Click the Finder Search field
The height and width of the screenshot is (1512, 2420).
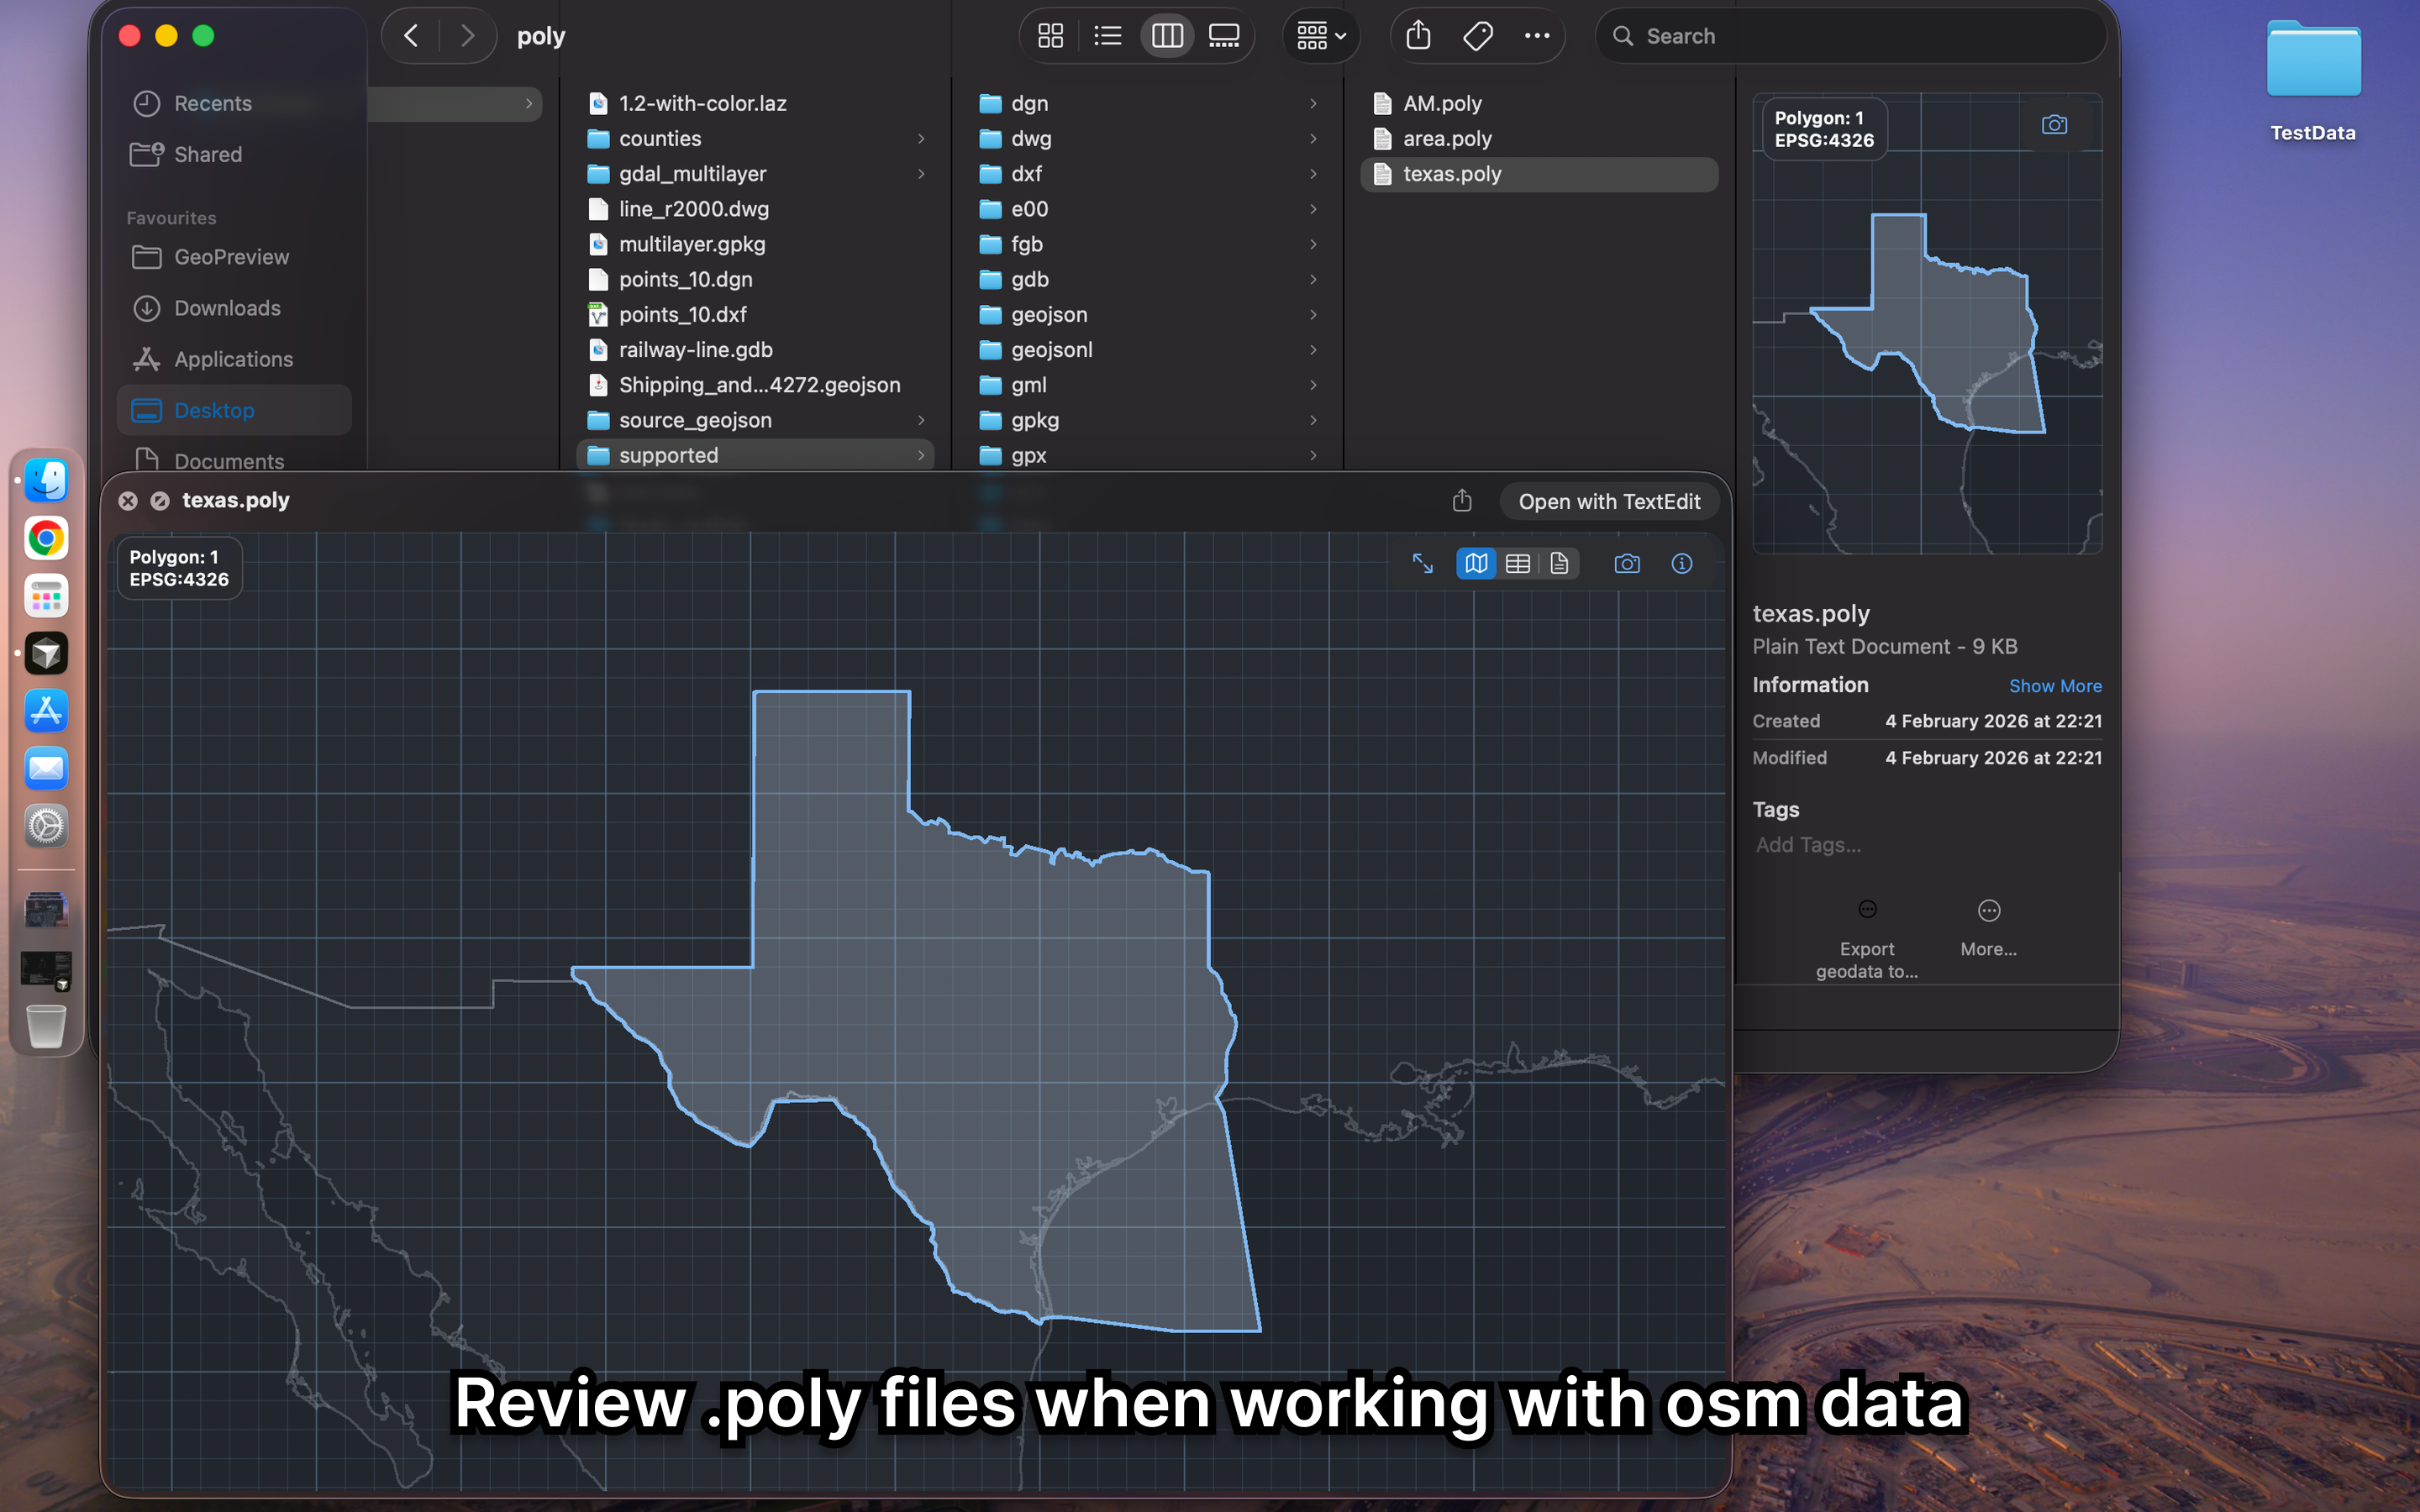[x=1850, y=36]
